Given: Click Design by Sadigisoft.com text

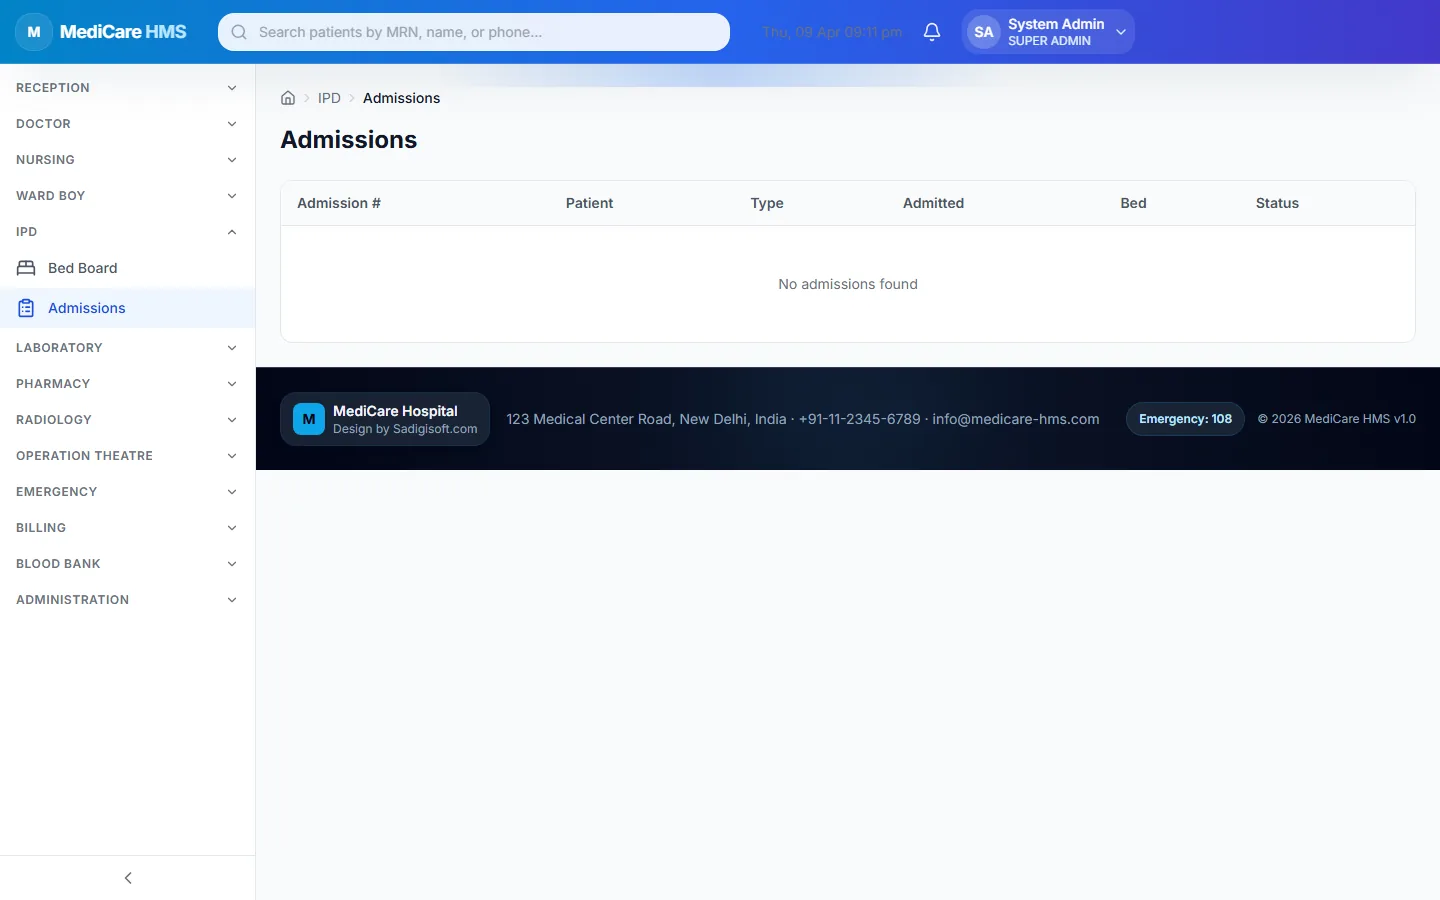Looking at the screenshot, I should tap(405, 429).
